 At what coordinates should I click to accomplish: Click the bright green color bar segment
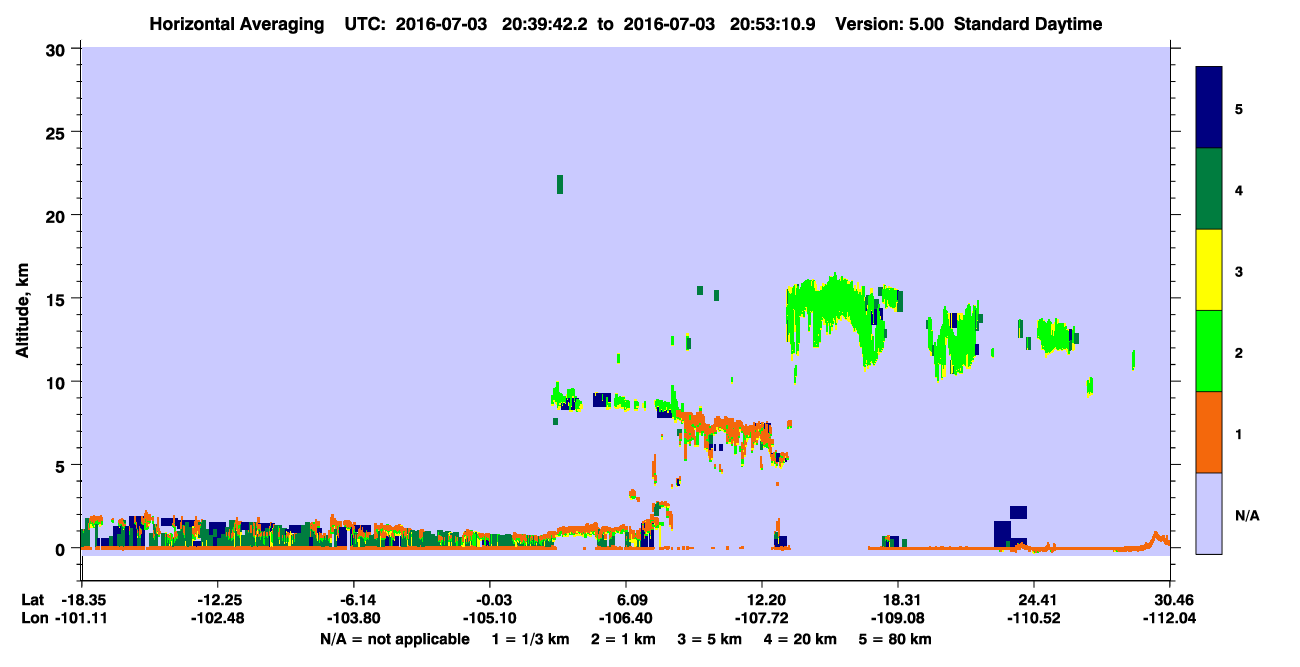(1209, 351)
